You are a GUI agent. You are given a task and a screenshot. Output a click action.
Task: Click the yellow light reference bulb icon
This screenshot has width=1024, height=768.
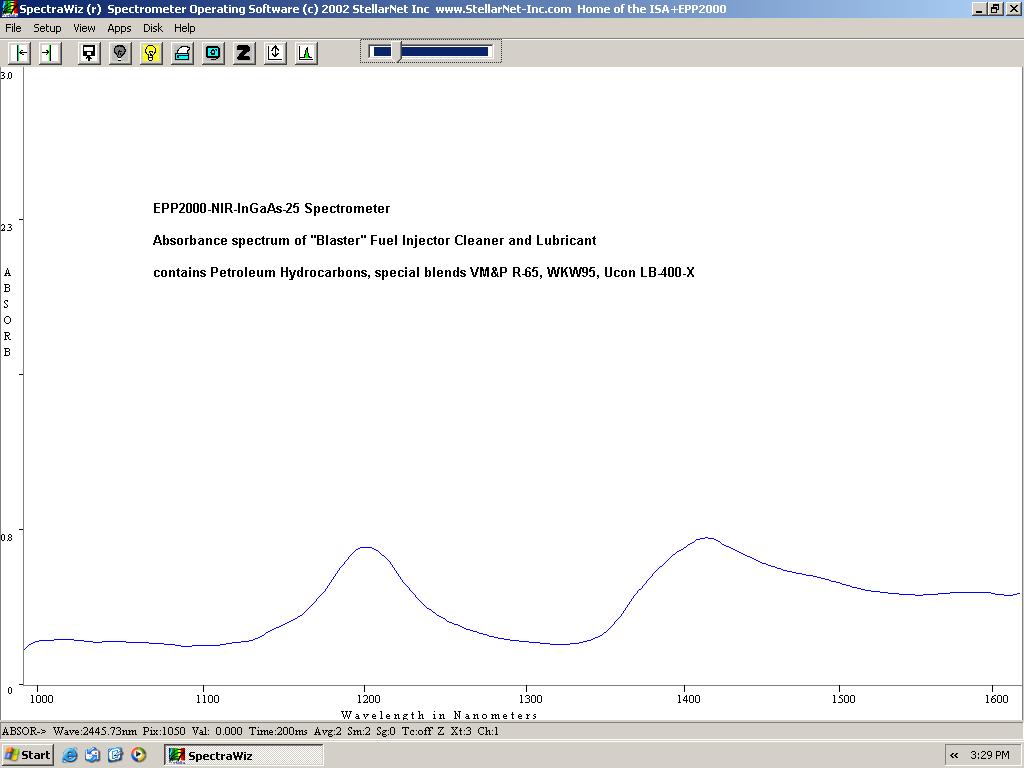[151, 53]
